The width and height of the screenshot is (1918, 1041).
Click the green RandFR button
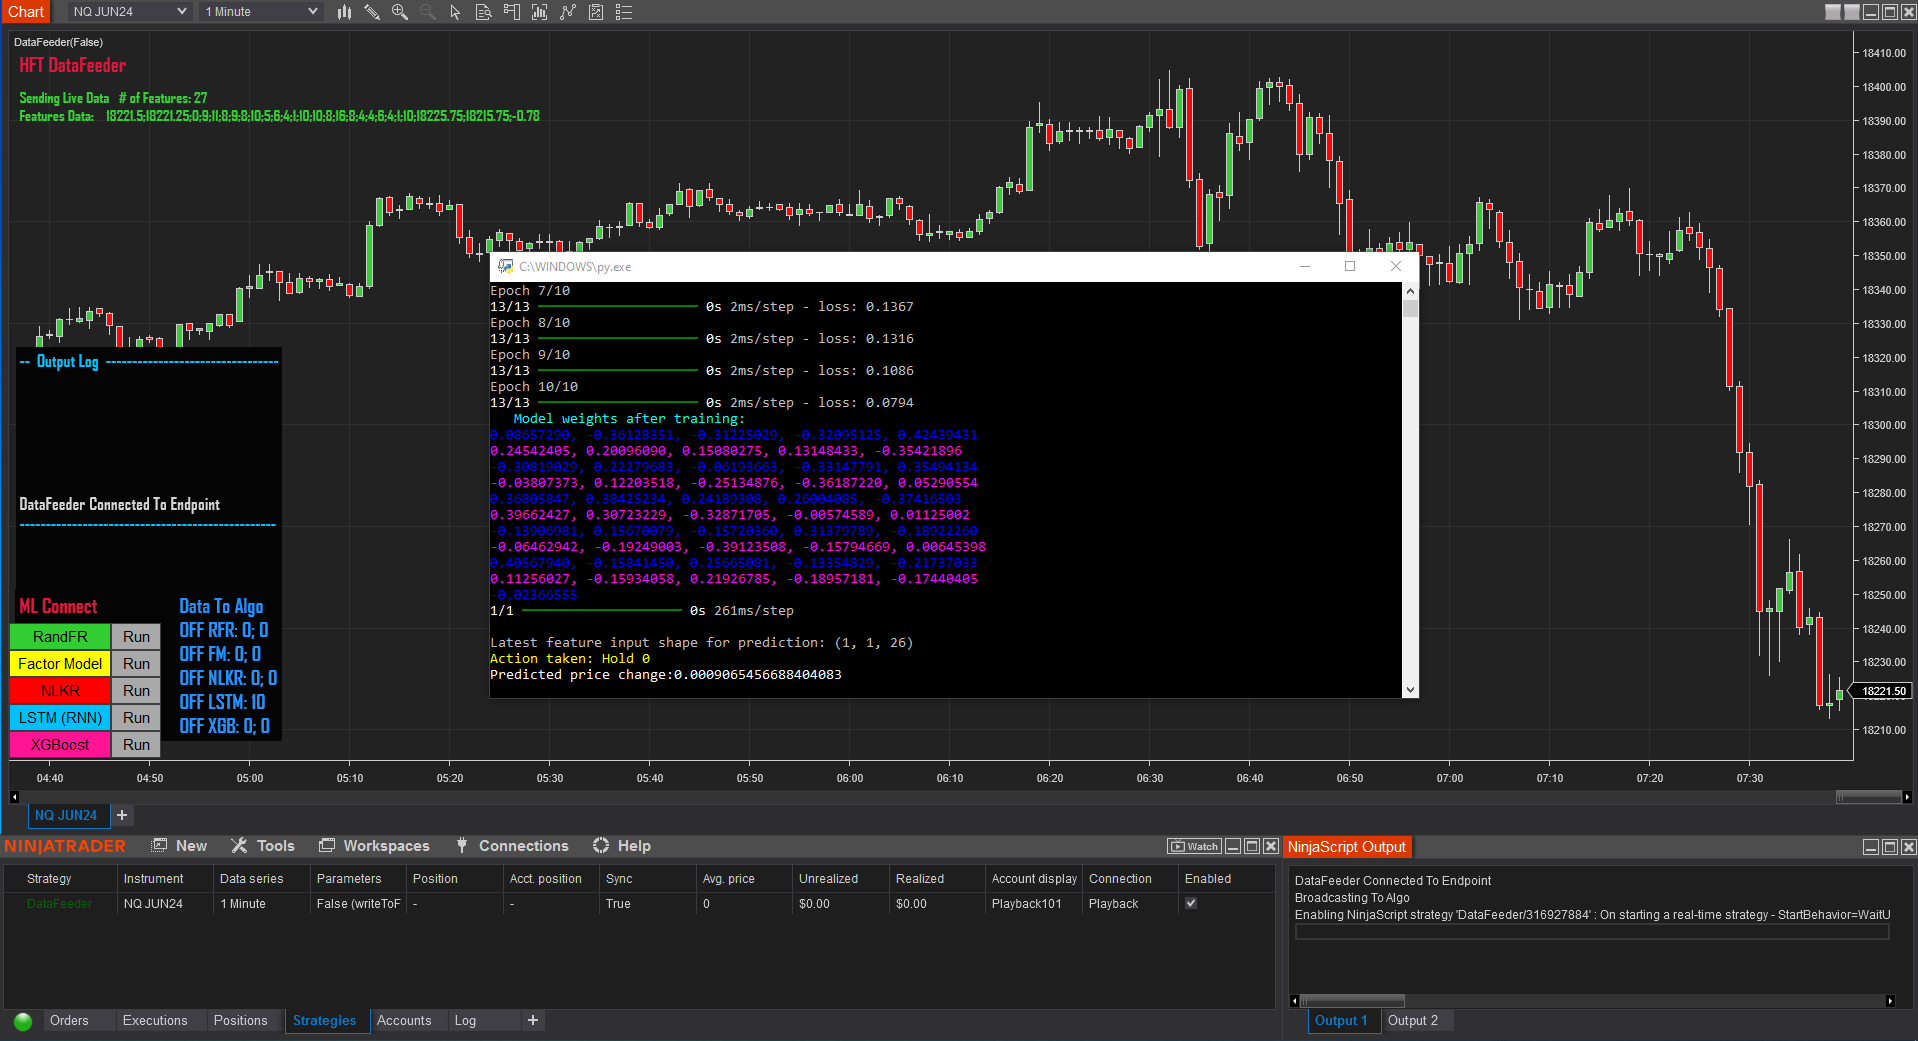point(60,637)
